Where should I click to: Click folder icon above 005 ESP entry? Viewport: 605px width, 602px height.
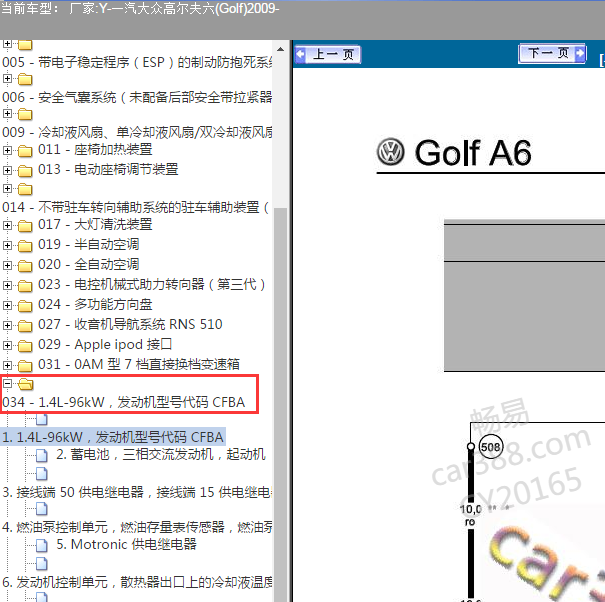tap(25, 45)
